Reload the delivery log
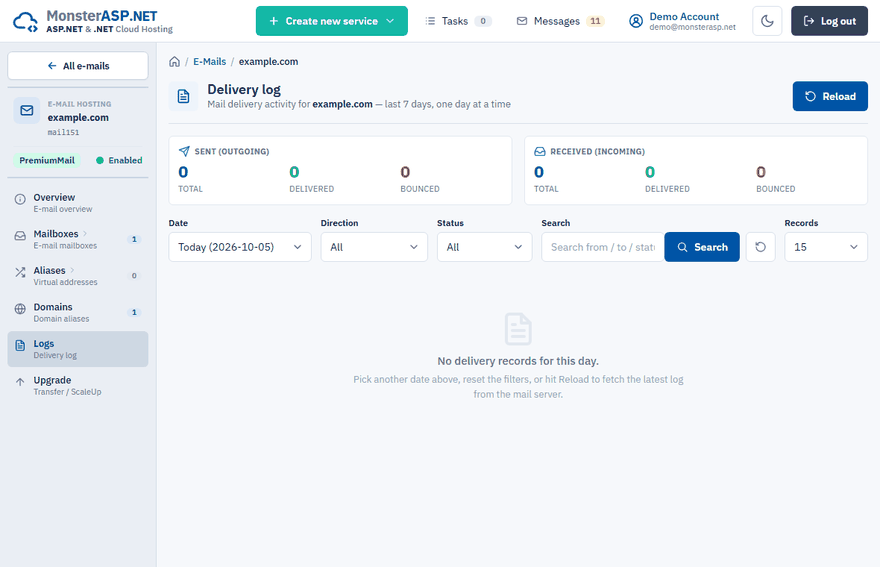Viewport: 880px width, 567px height. pos(830,96)
